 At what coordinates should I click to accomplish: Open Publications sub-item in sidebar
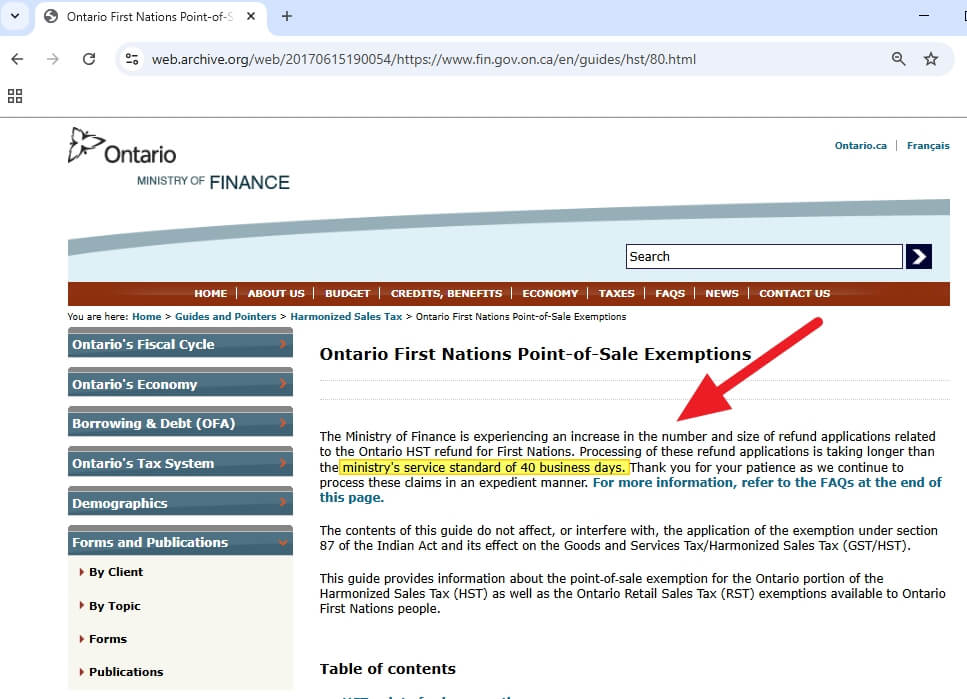point(126,672)
